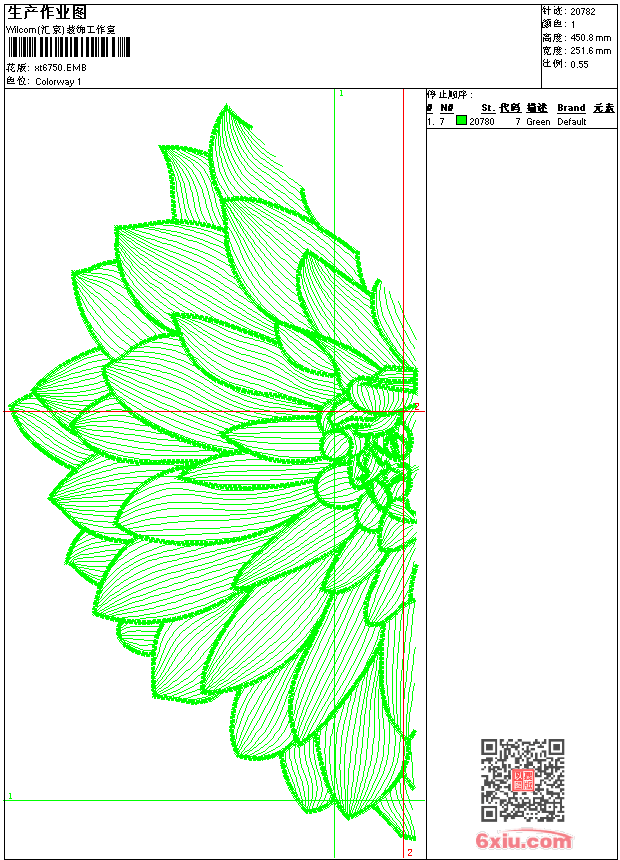Click the QR code image

522,779
